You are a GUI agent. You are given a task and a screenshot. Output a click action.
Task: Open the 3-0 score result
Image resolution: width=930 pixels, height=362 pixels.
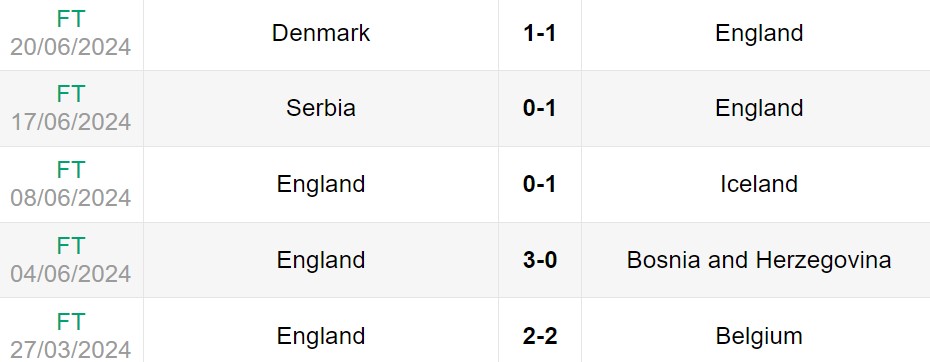(540, 260)
